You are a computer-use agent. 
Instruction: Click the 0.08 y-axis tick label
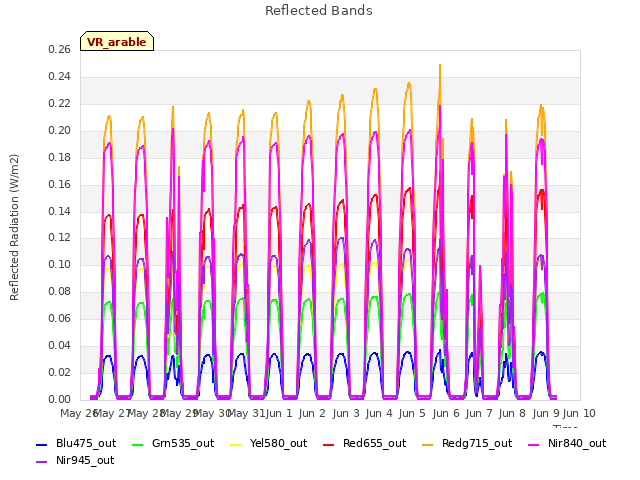60,291
